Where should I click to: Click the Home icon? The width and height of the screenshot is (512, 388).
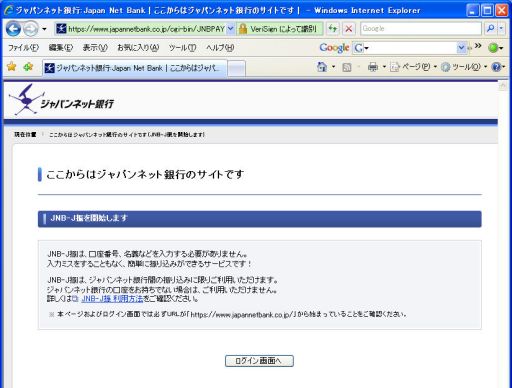point(322,67)
